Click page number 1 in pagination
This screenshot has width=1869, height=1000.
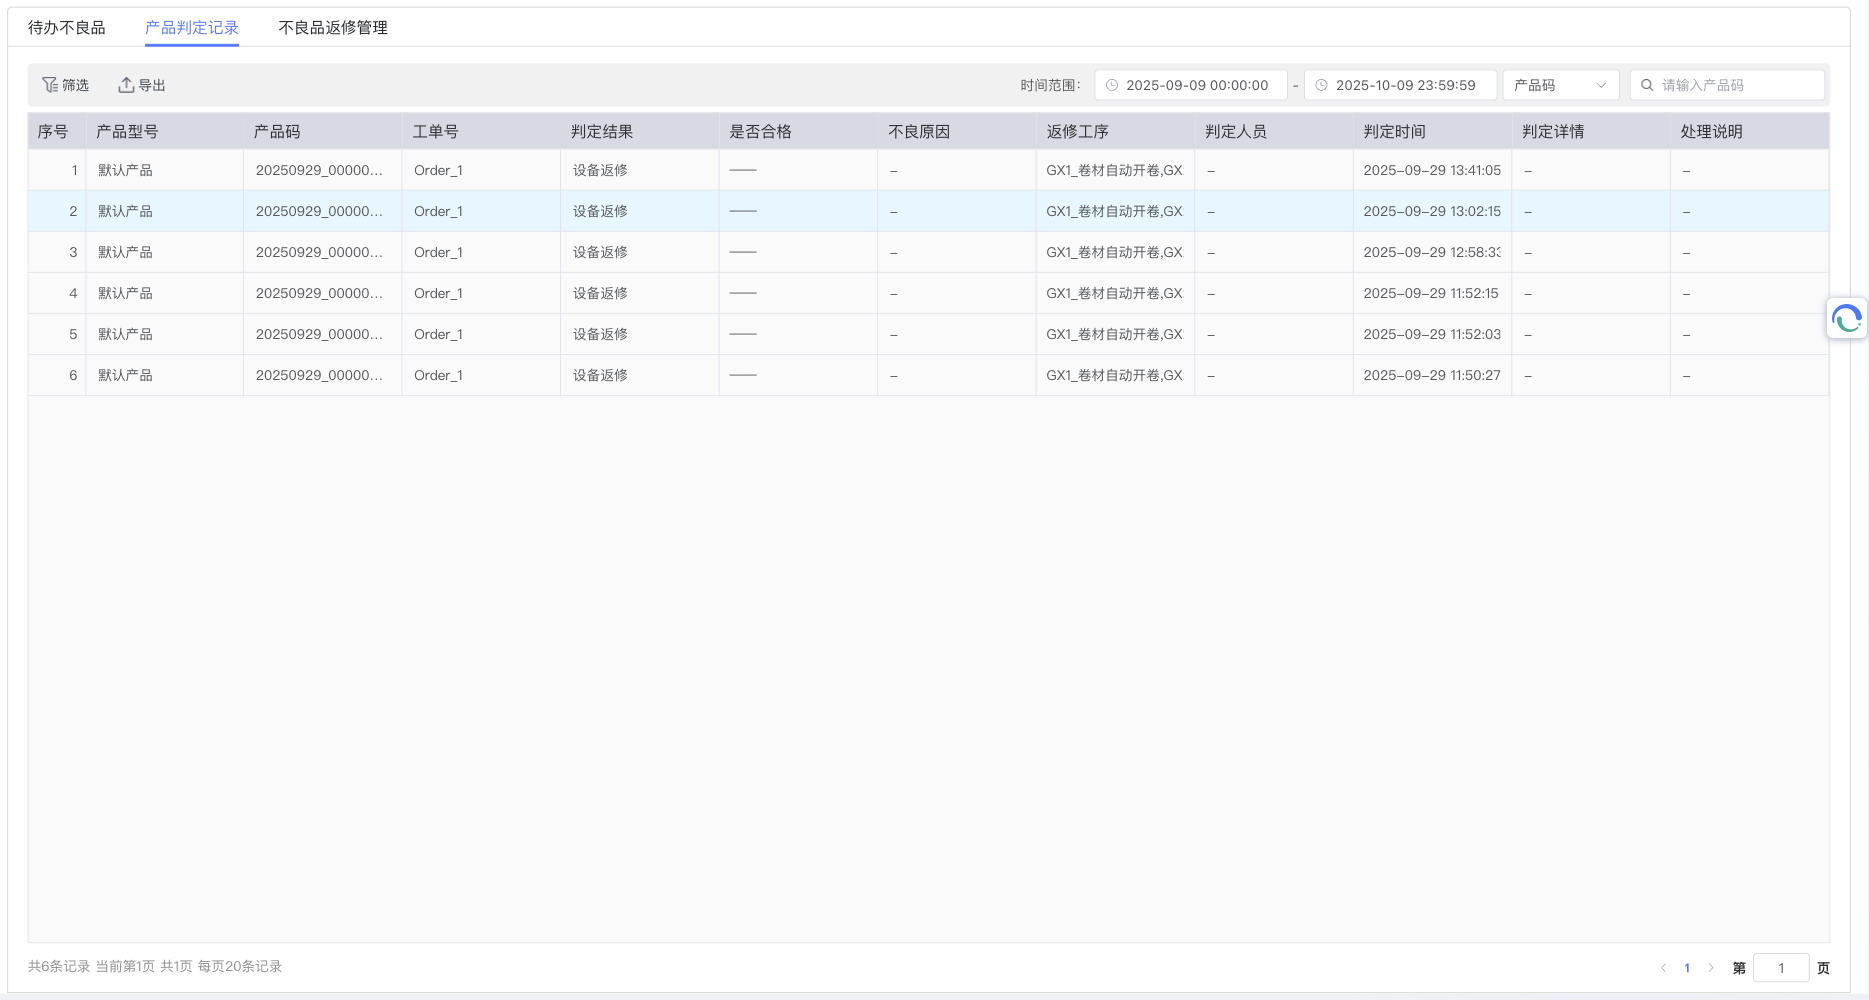pyautogui.click(x=1687, y=968)
